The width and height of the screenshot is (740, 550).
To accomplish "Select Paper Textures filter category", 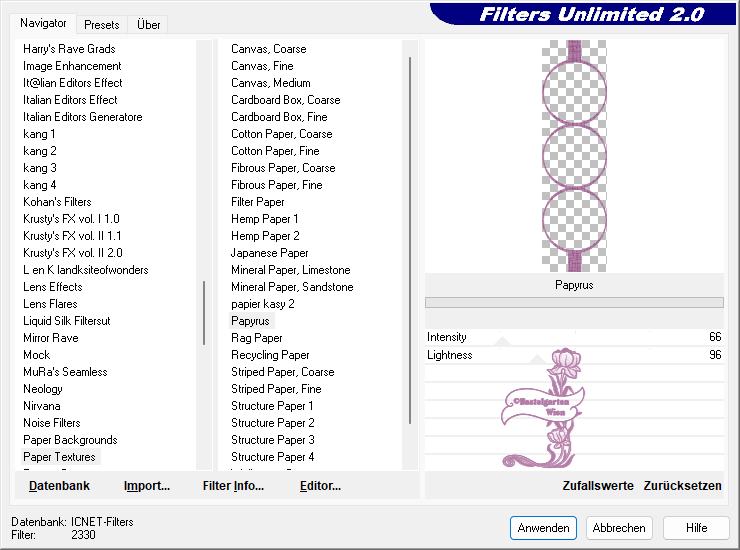I will tap(60, 457).
